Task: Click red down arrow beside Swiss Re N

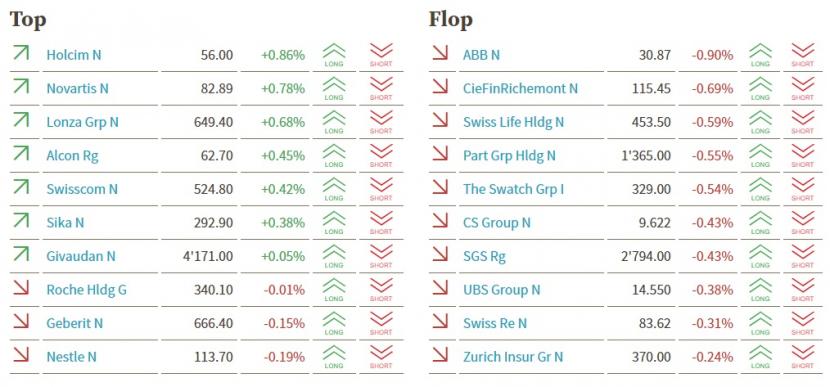Action: pyautogui.click(x=440, y=321)
